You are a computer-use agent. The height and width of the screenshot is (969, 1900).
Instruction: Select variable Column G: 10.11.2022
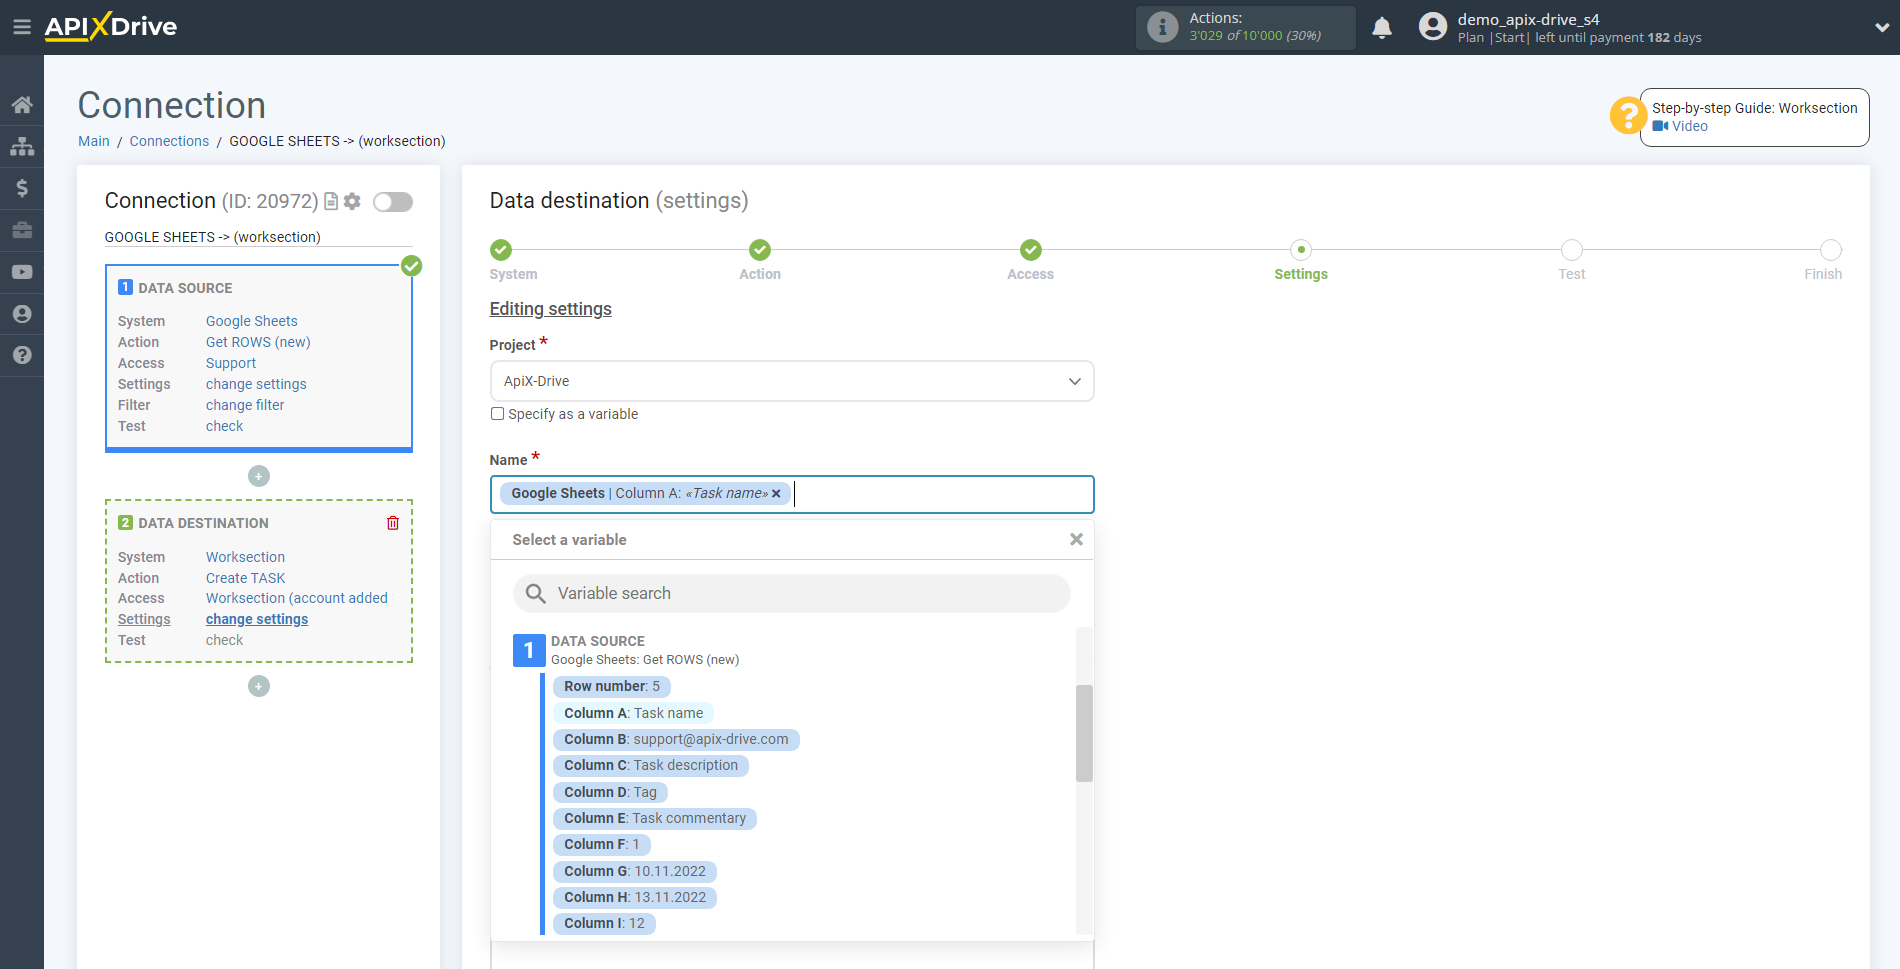click(635, 871)
